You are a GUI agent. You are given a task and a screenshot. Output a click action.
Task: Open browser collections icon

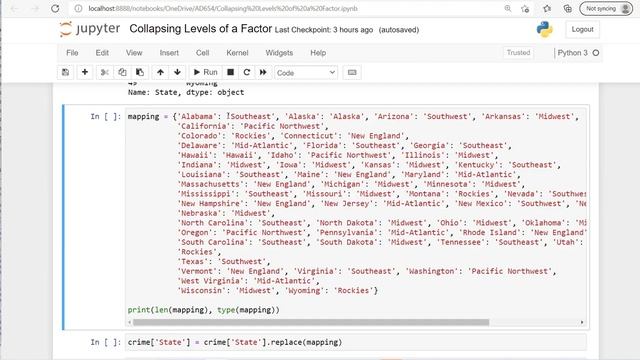567,8
